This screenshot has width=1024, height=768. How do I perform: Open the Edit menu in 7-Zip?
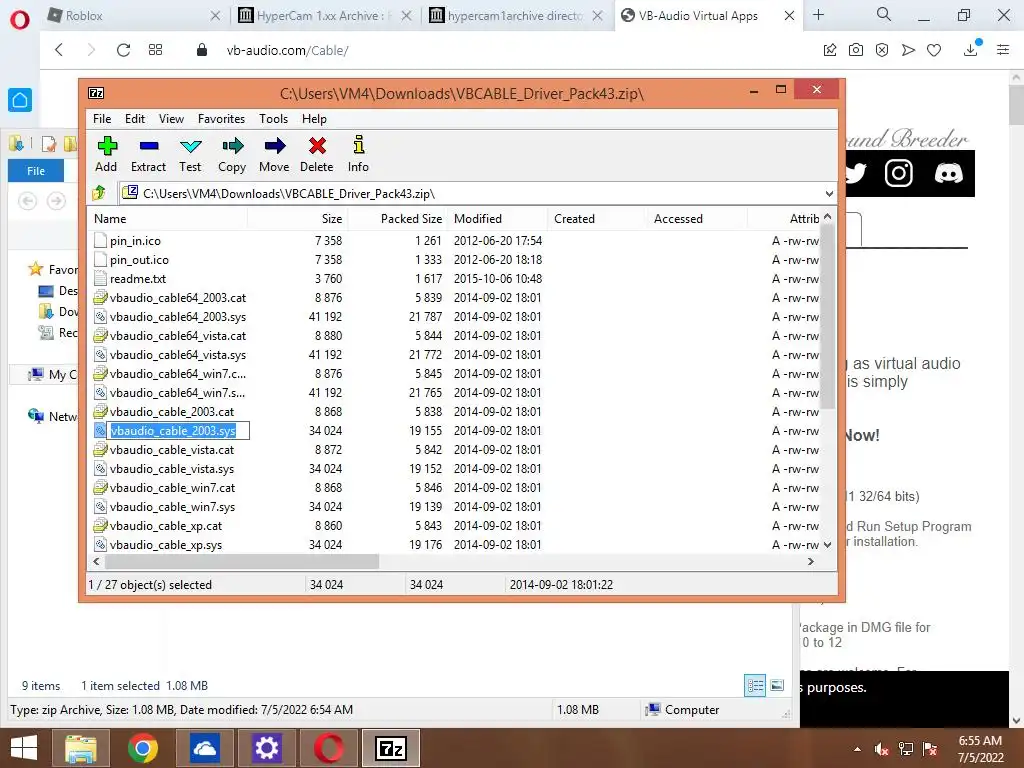coord(135,119)
